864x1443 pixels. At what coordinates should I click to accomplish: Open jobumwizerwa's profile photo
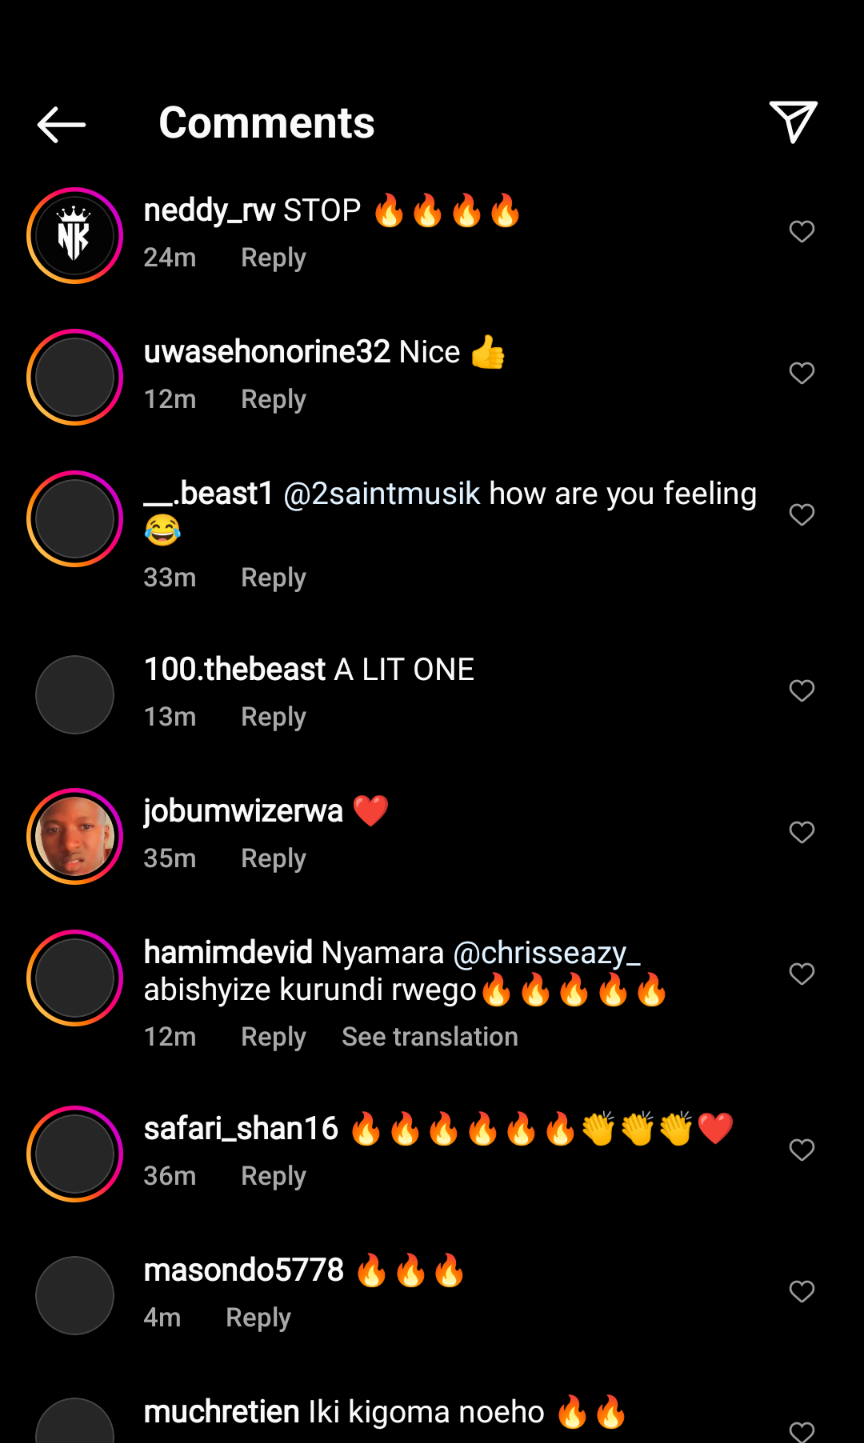click(75, 836)
